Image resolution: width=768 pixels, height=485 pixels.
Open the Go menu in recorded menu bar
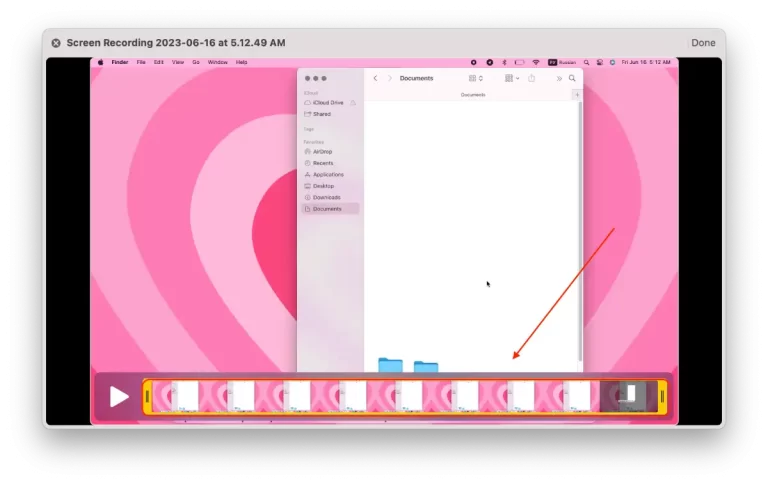[x=196, y=62]
